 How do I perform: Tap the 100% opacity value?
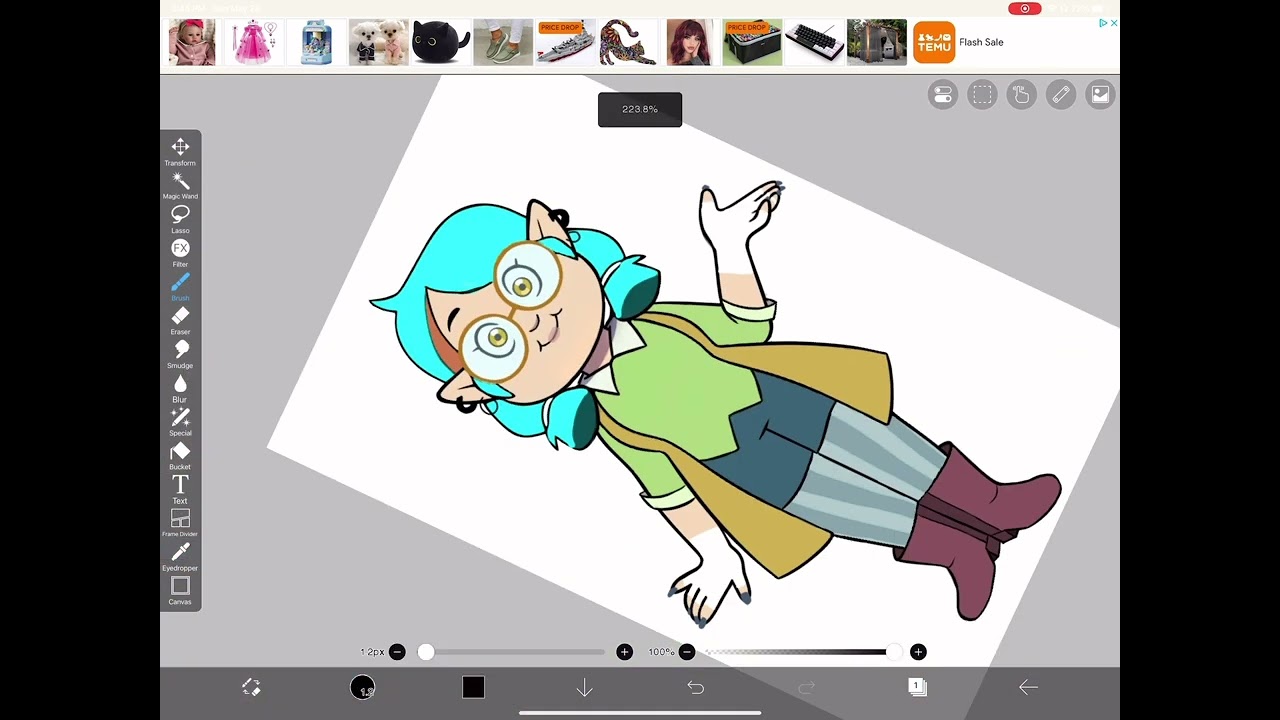[661, 652]
